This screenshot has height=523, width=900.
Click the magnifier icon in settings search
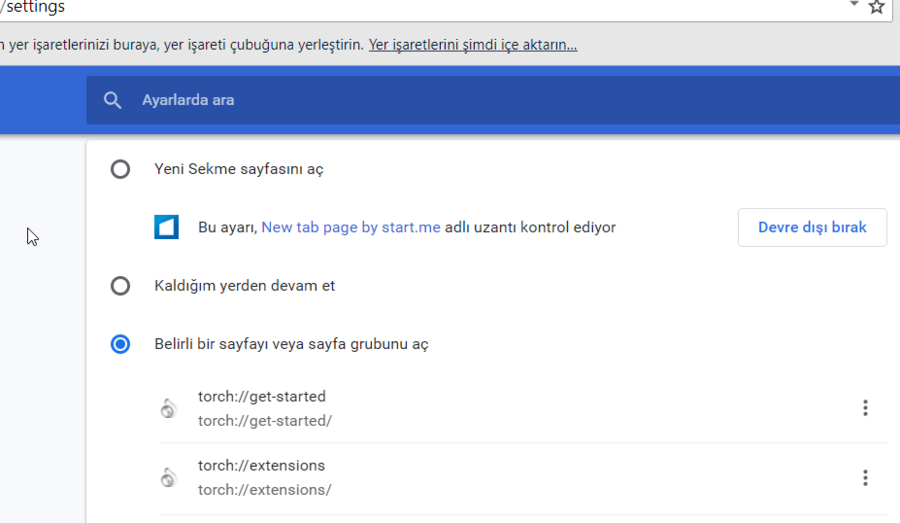point(113,100)
